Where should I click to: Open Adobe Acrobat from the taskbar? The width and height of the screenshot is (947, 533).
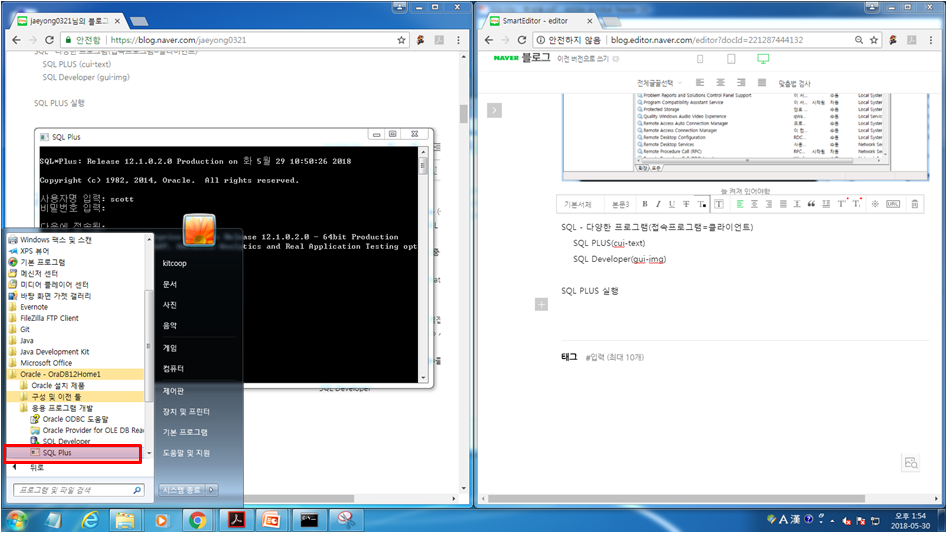(236, 520)
